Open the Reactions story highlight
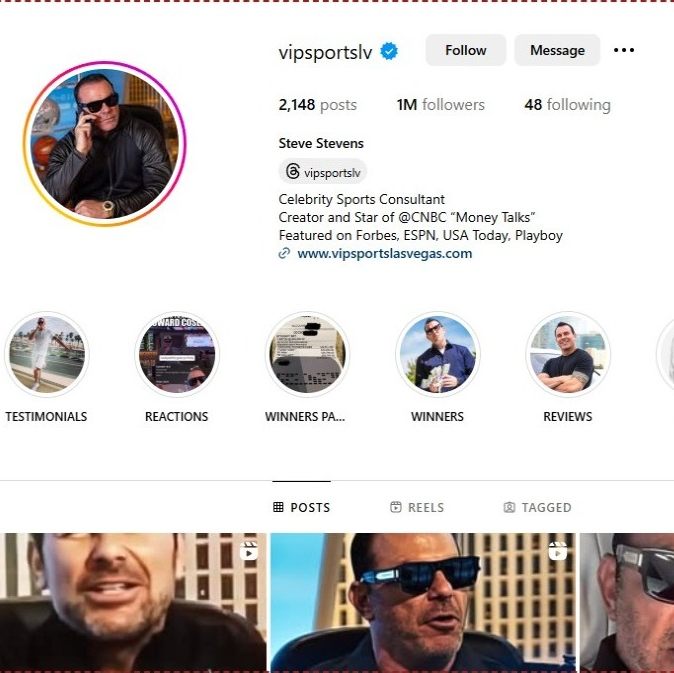 [177, 354]
